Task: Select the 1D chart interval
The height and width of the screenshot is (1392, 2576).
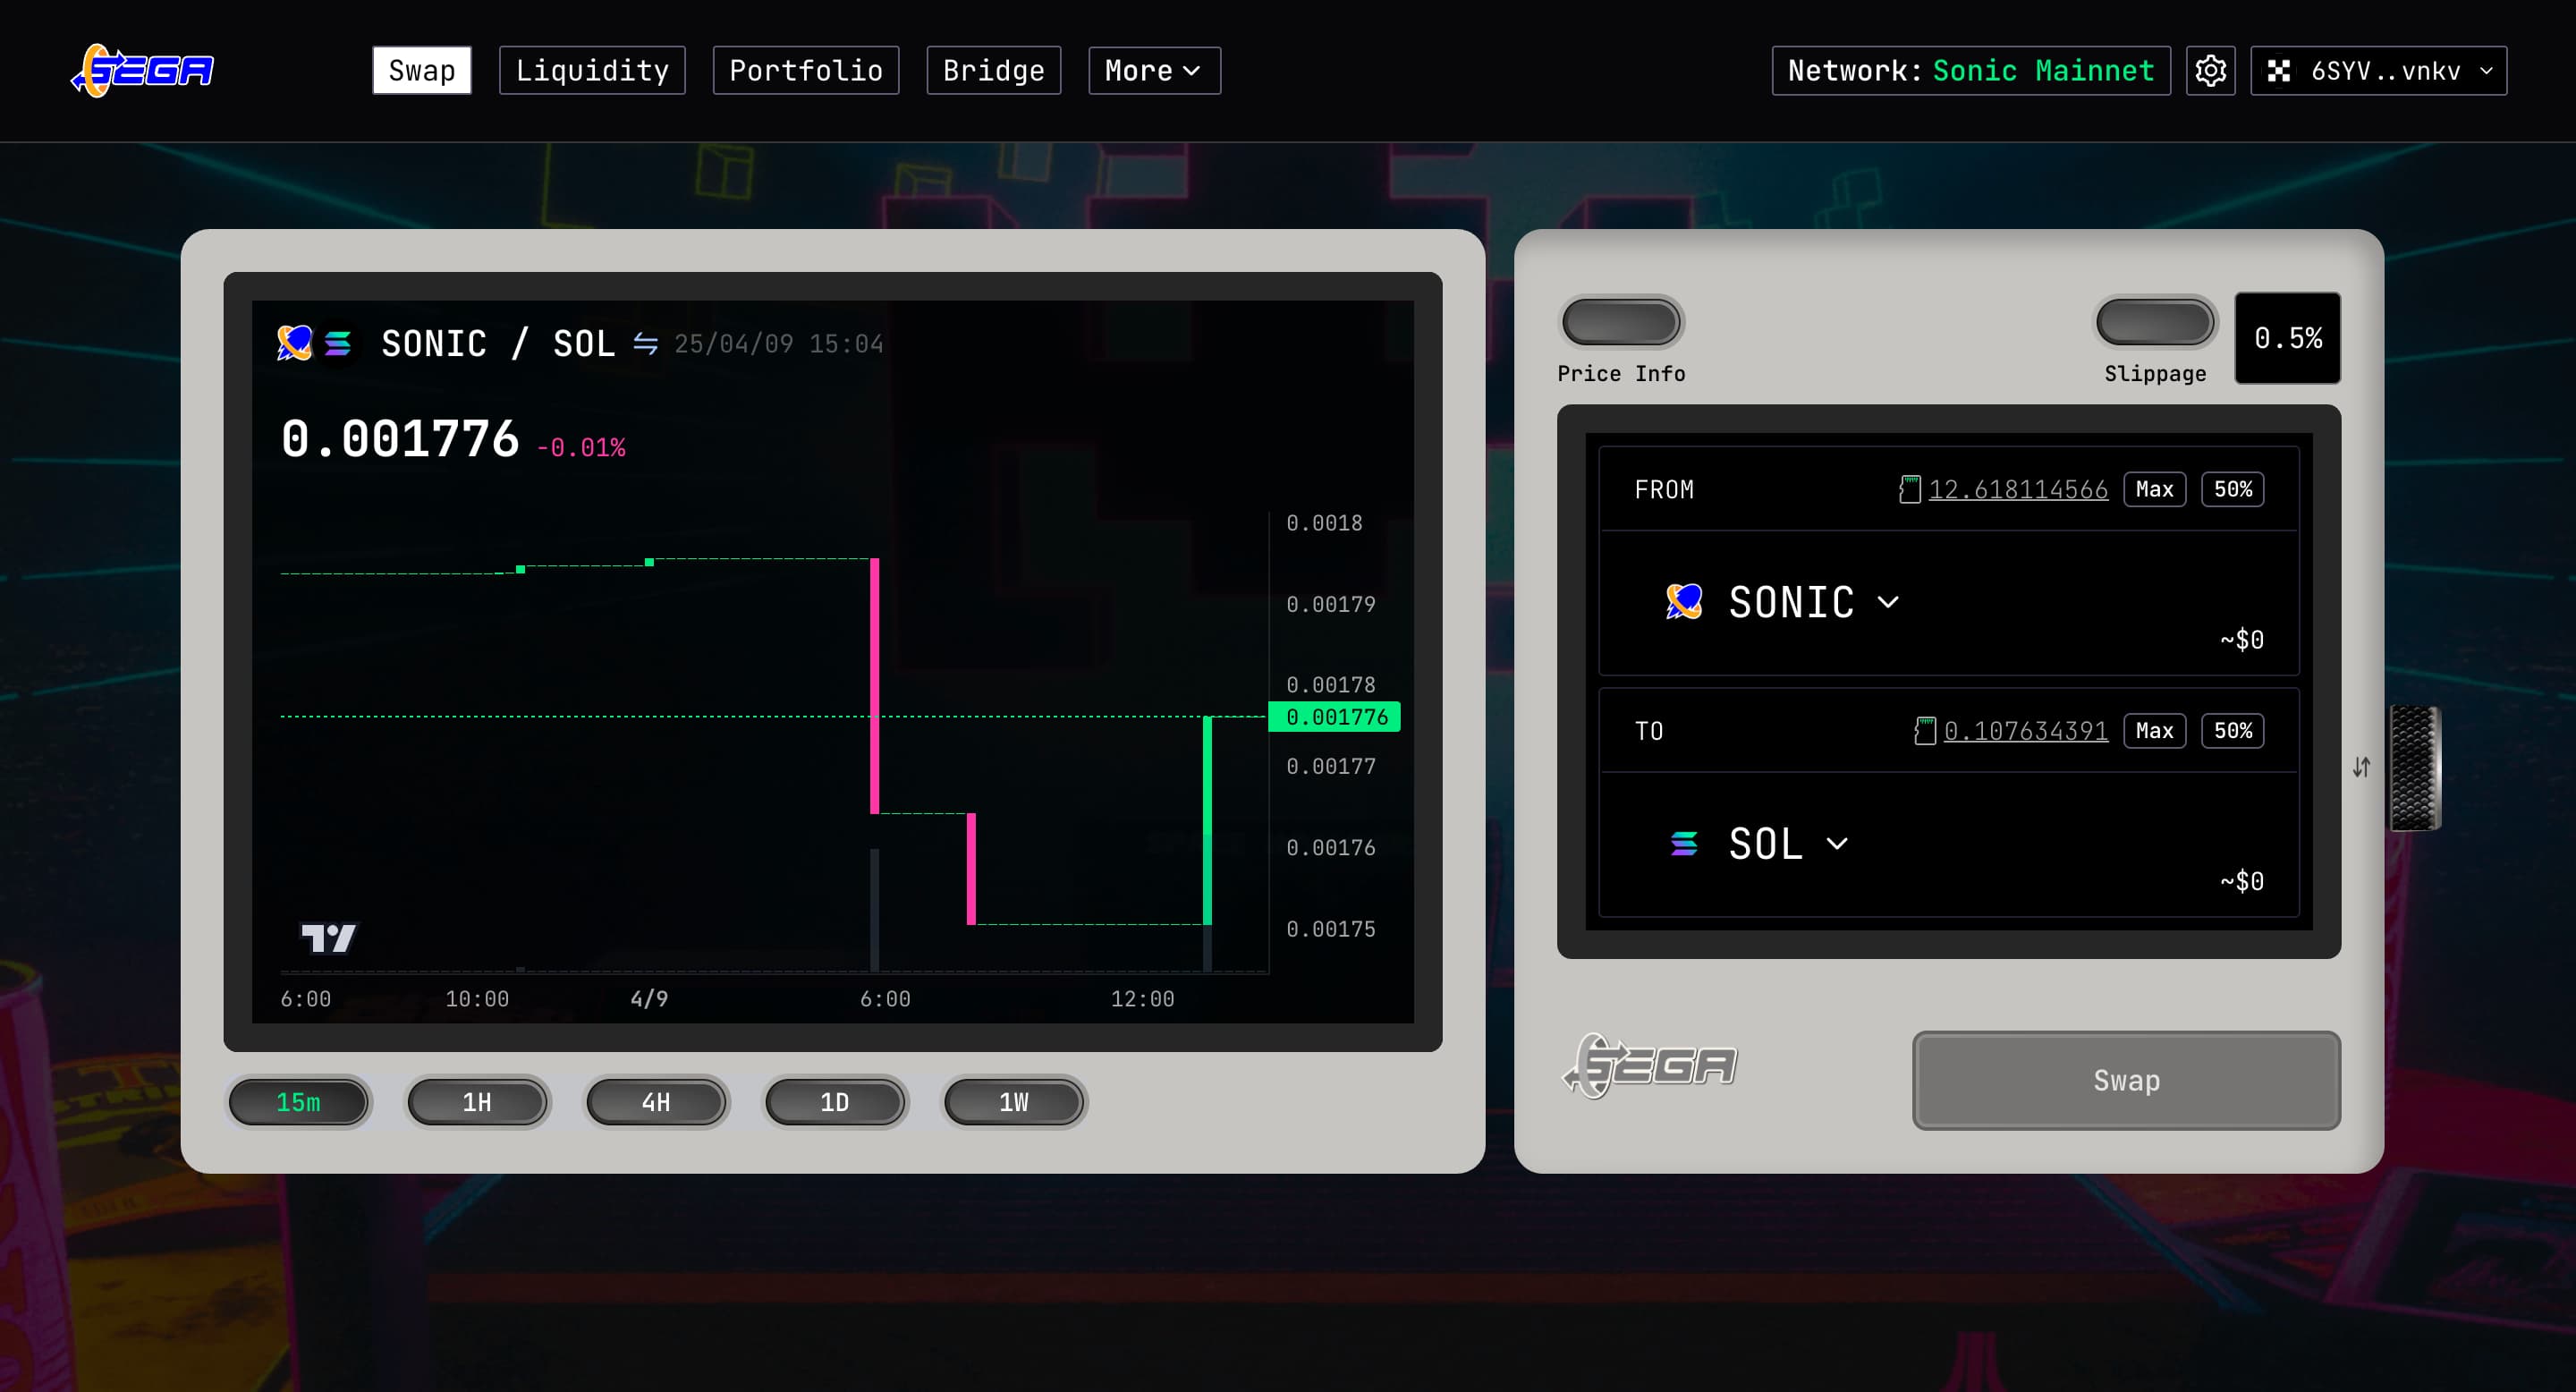Action: [x=835, y=1102]
